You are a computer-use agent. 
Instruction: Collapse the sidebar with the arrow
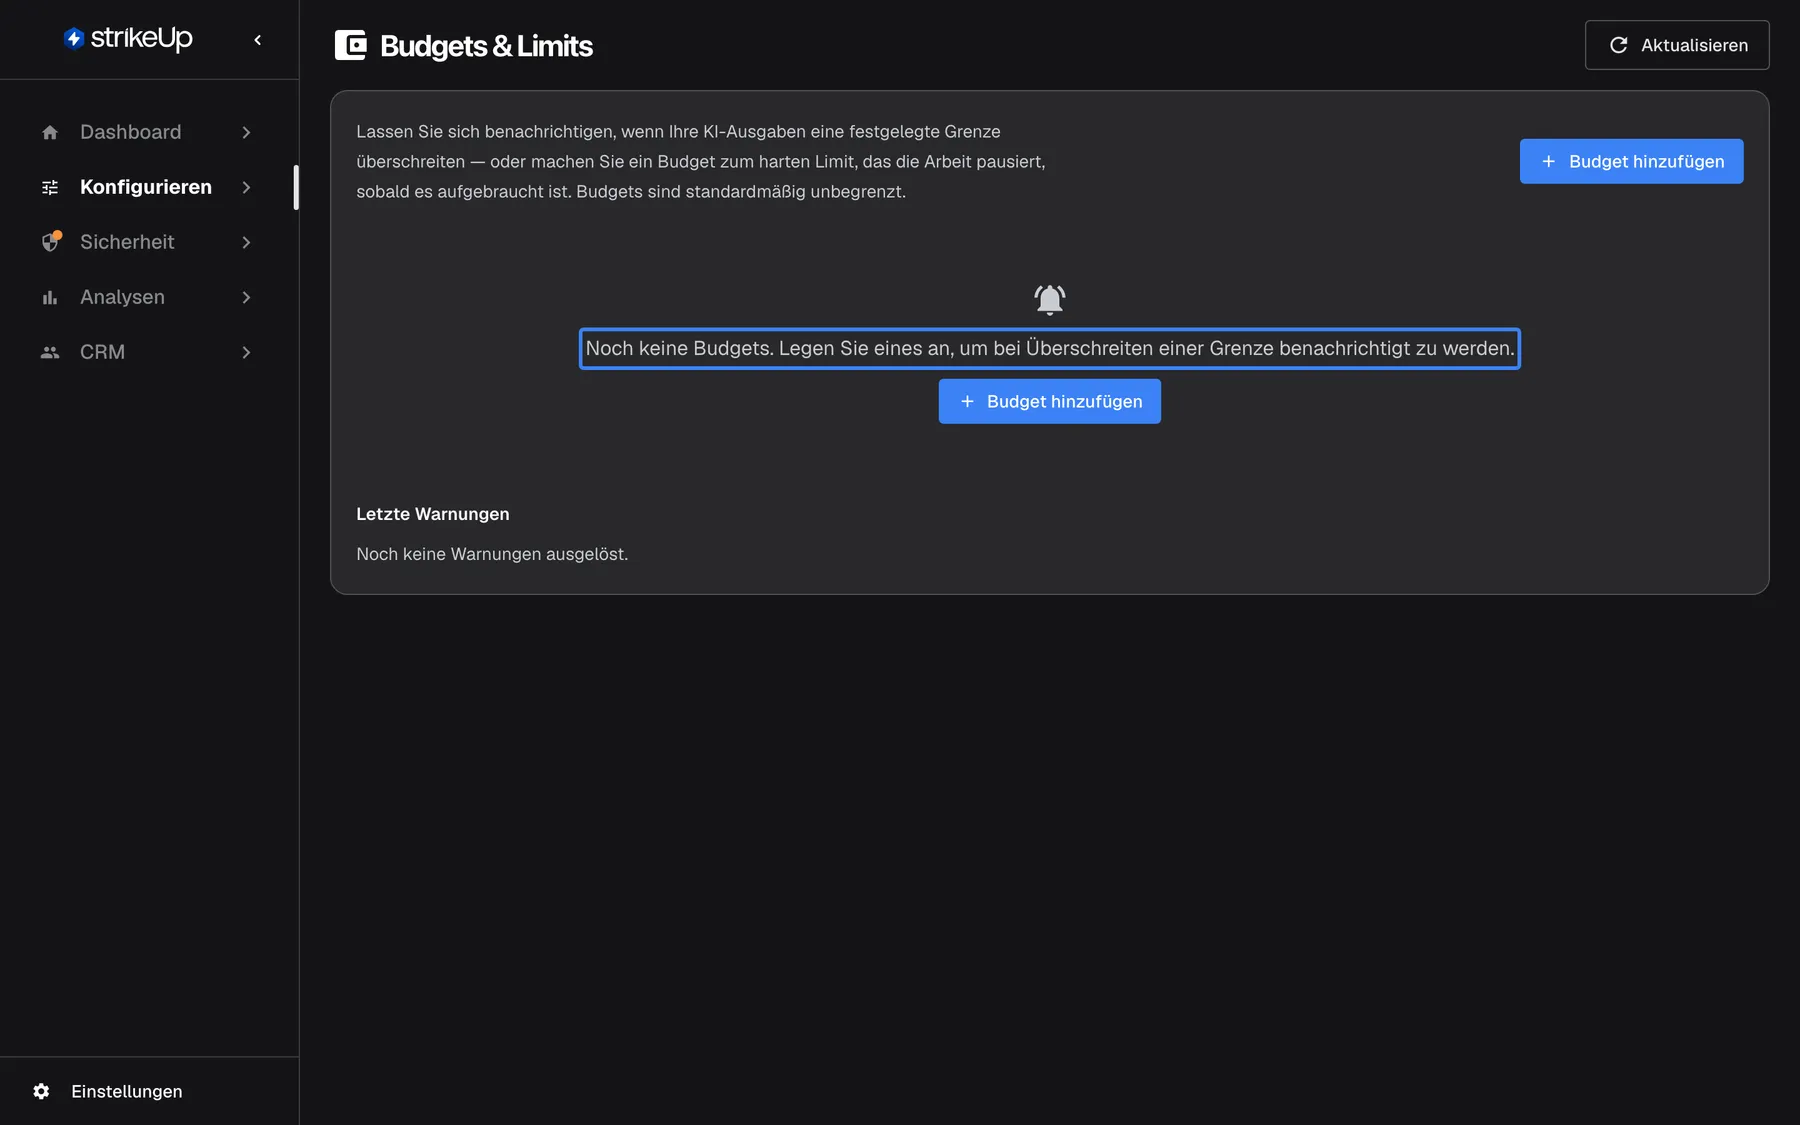[x=258, y=40]
